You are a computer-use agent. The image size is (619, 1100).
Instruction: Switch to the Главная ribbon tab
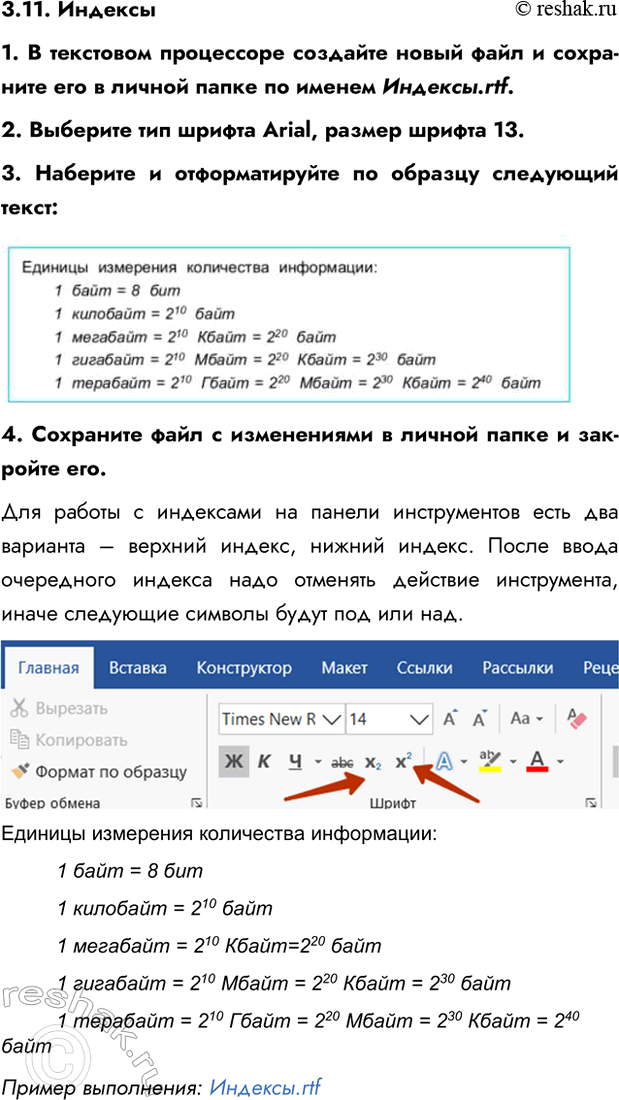point(48,667)
